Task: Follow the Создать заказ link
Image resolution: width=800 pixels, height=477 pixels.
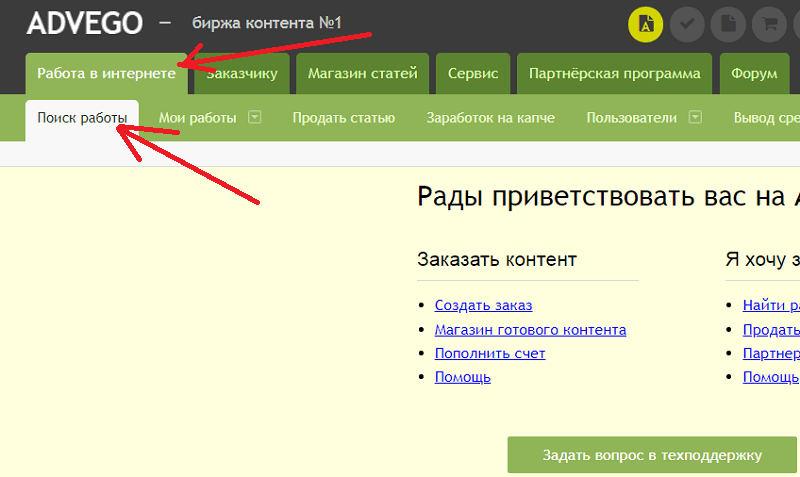Action: [x=483, y=305]
